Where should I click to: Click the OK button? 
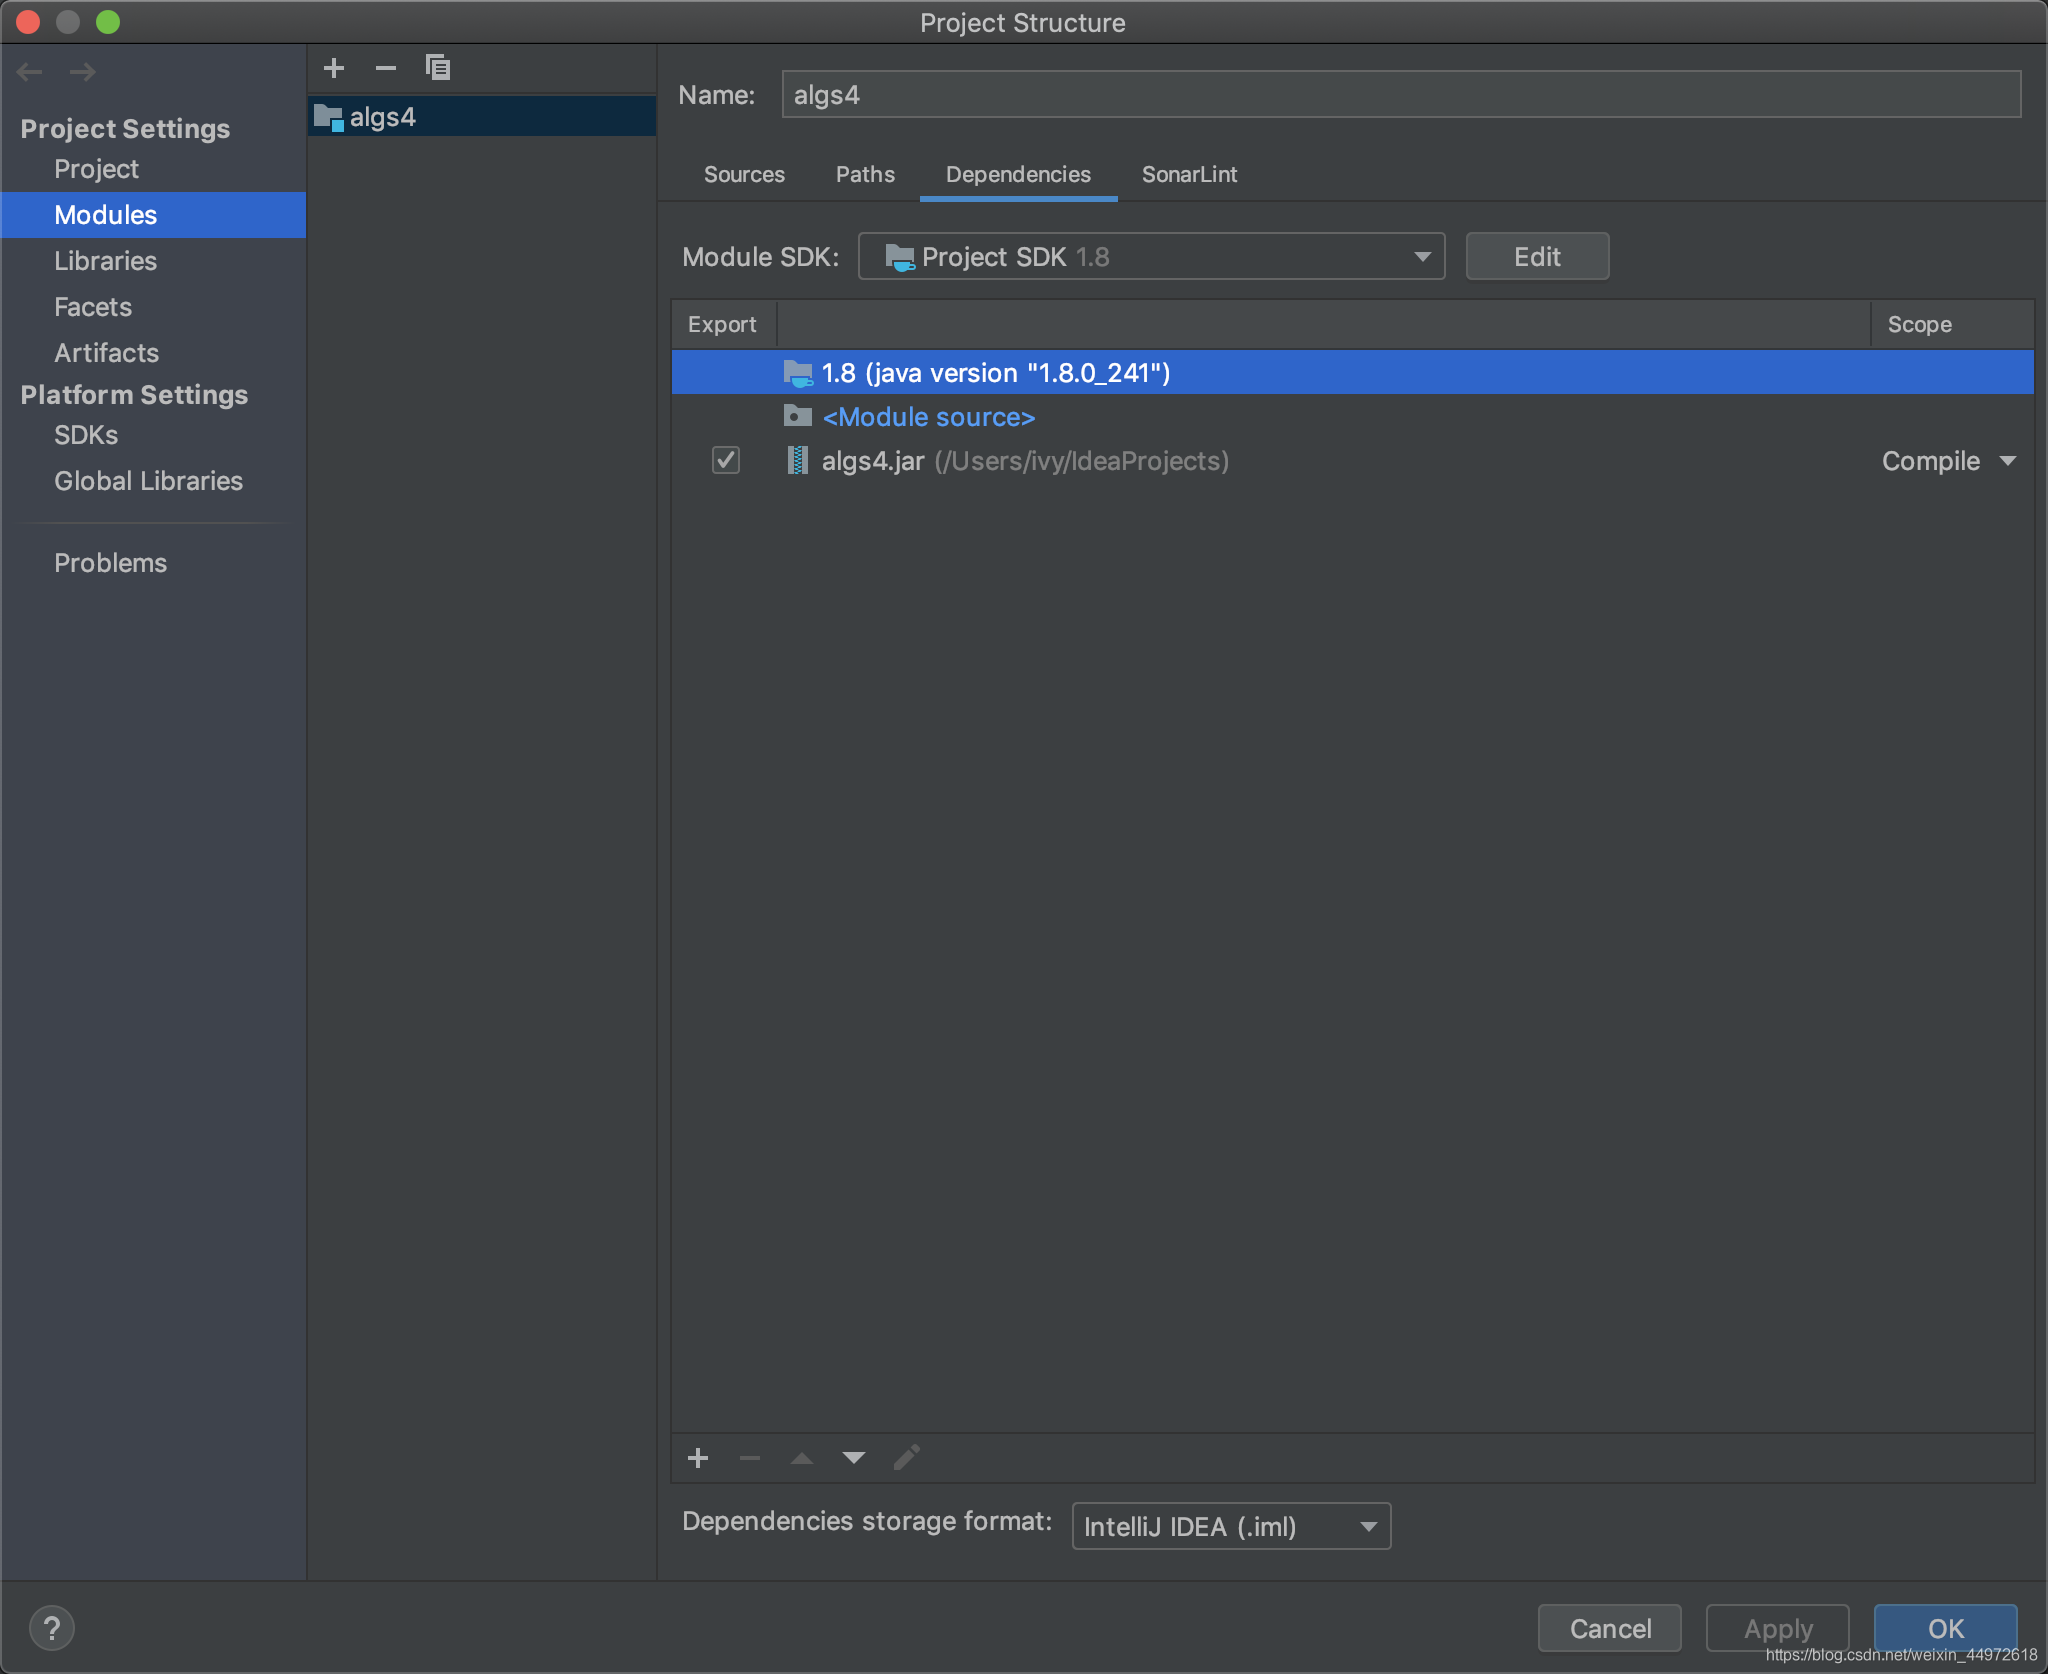[1946, 1628]
